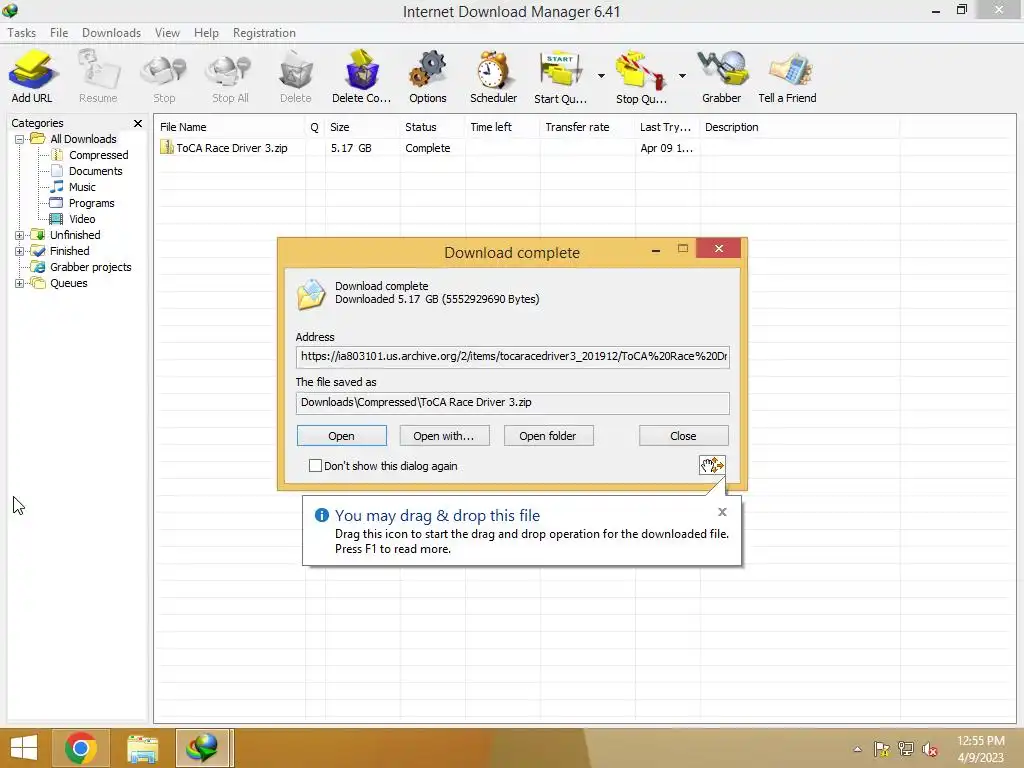The image size is (1024, 768).
Task: Expand the Finished tree node
Action: [20, 251]
